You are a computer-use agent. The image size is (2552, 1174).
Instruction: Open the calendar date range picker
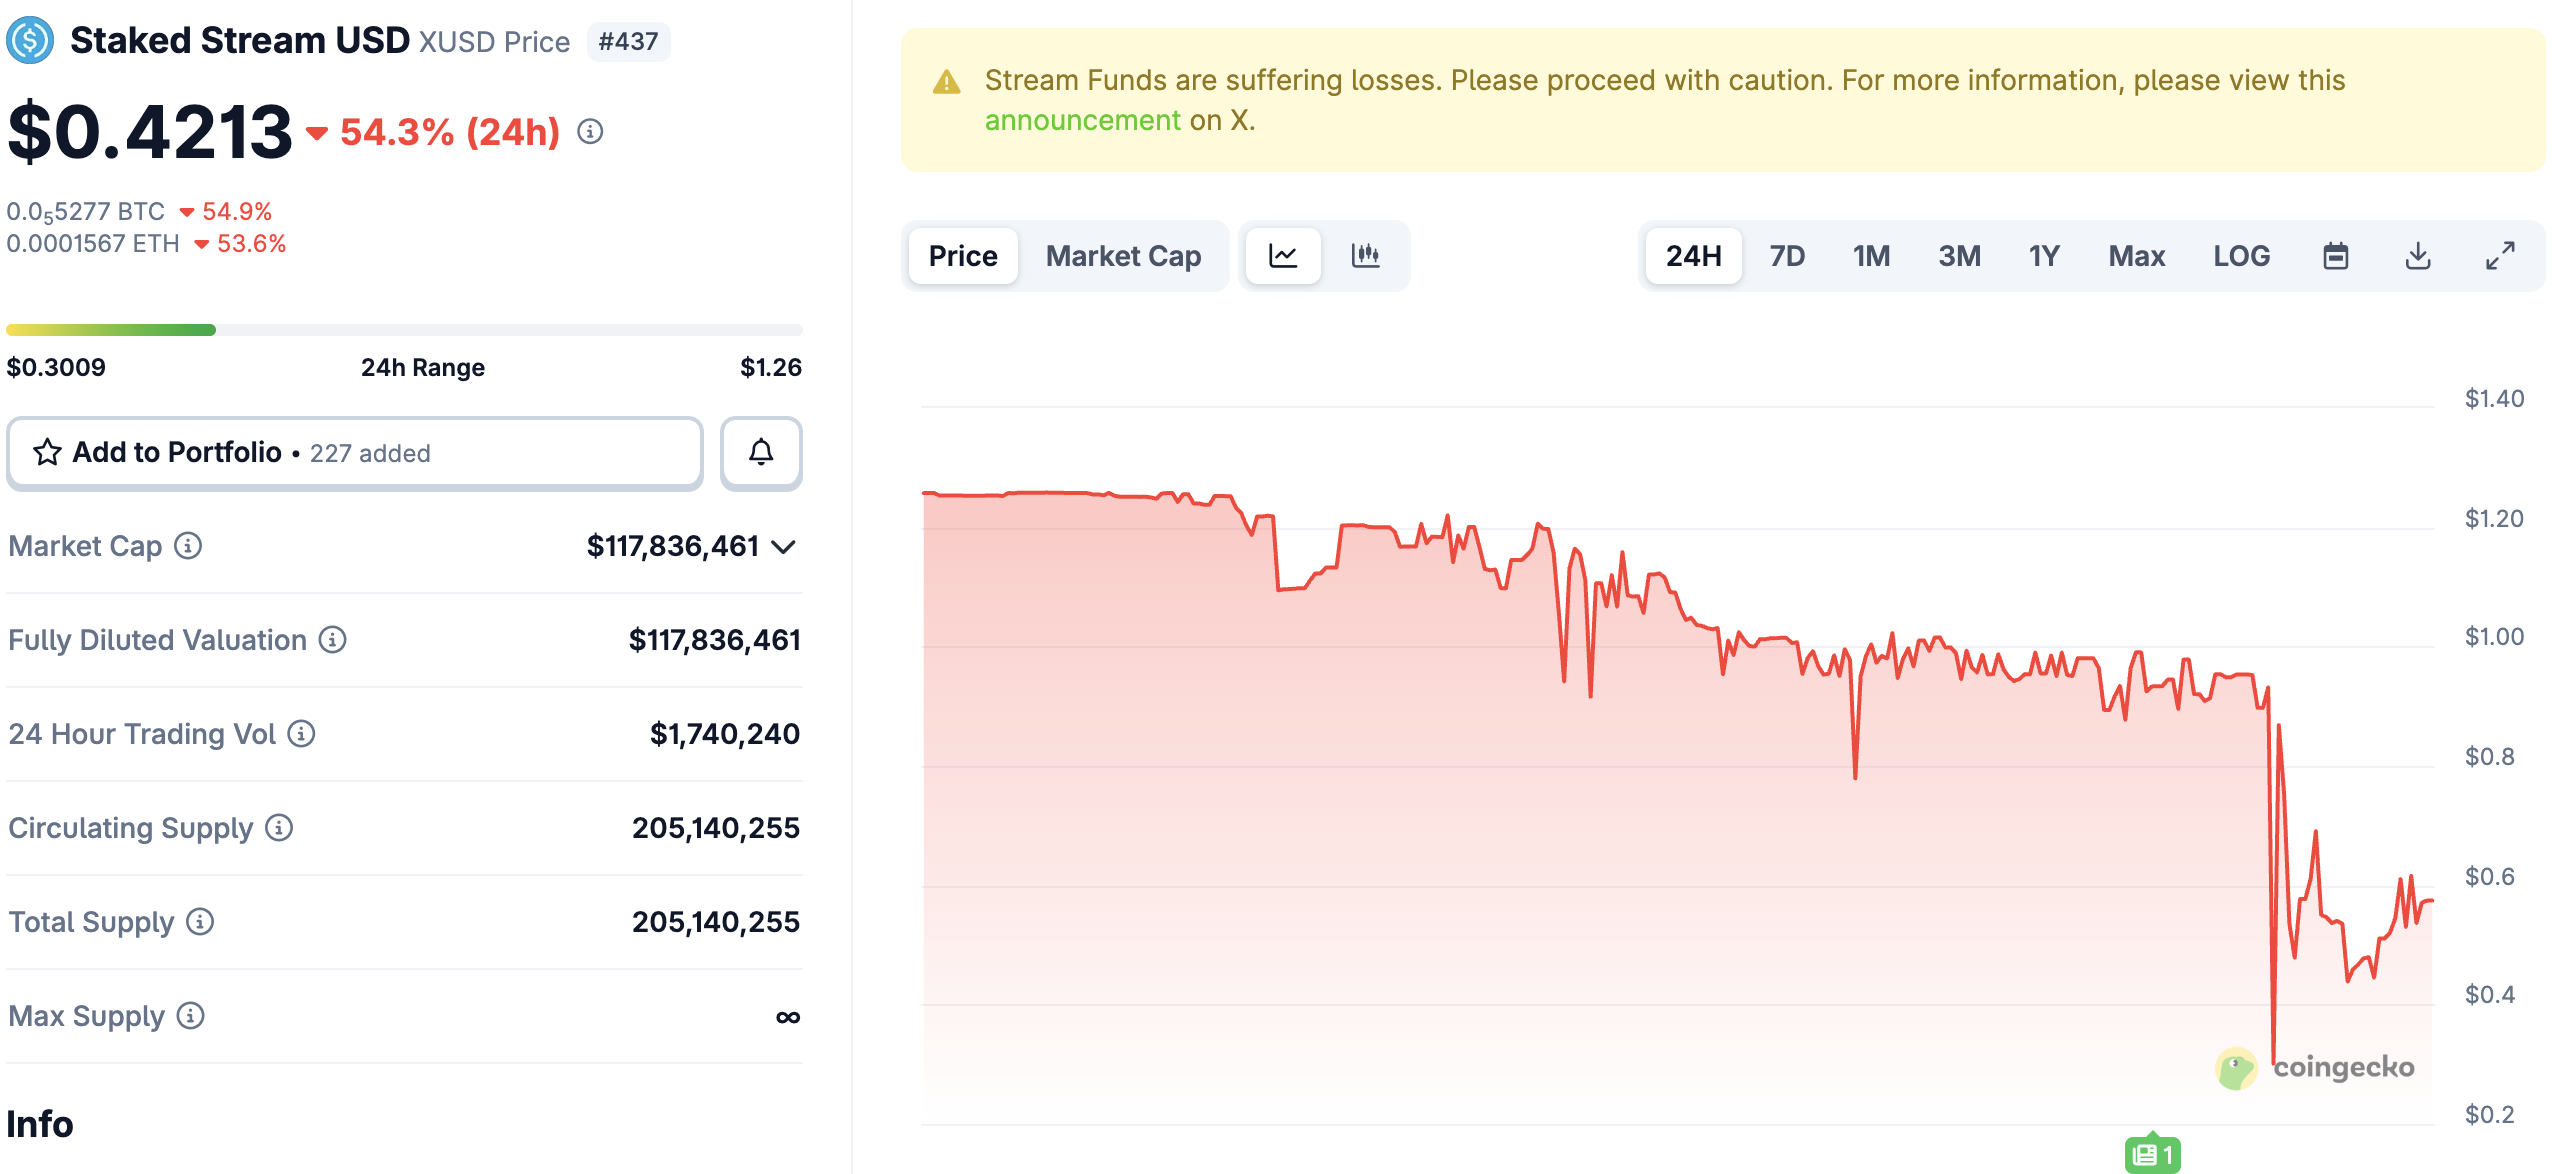tap(2337, 256)
